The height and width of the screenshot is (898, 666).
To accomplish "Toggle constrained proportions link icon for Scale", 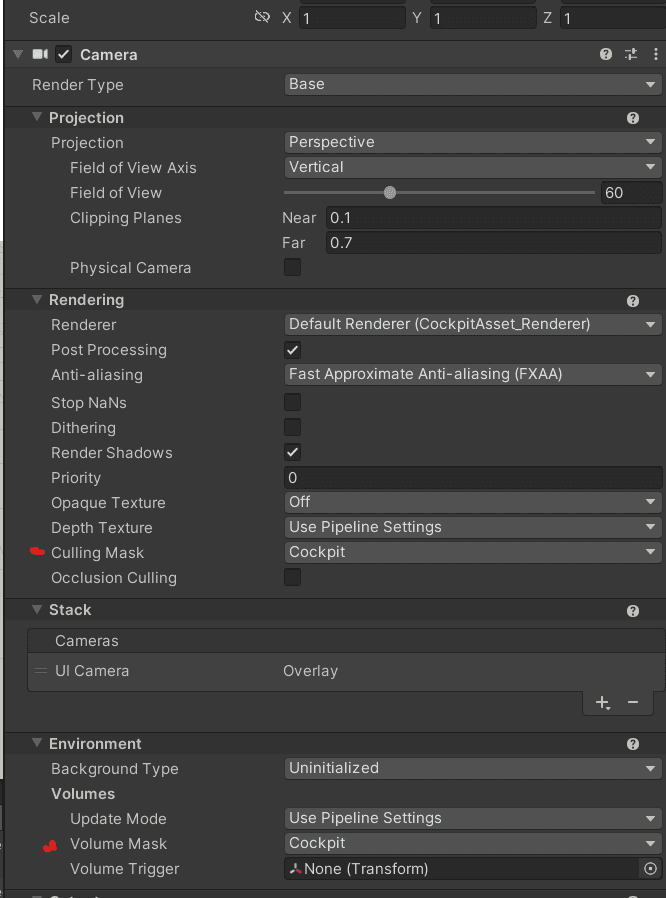I will (x=262, y=17).
